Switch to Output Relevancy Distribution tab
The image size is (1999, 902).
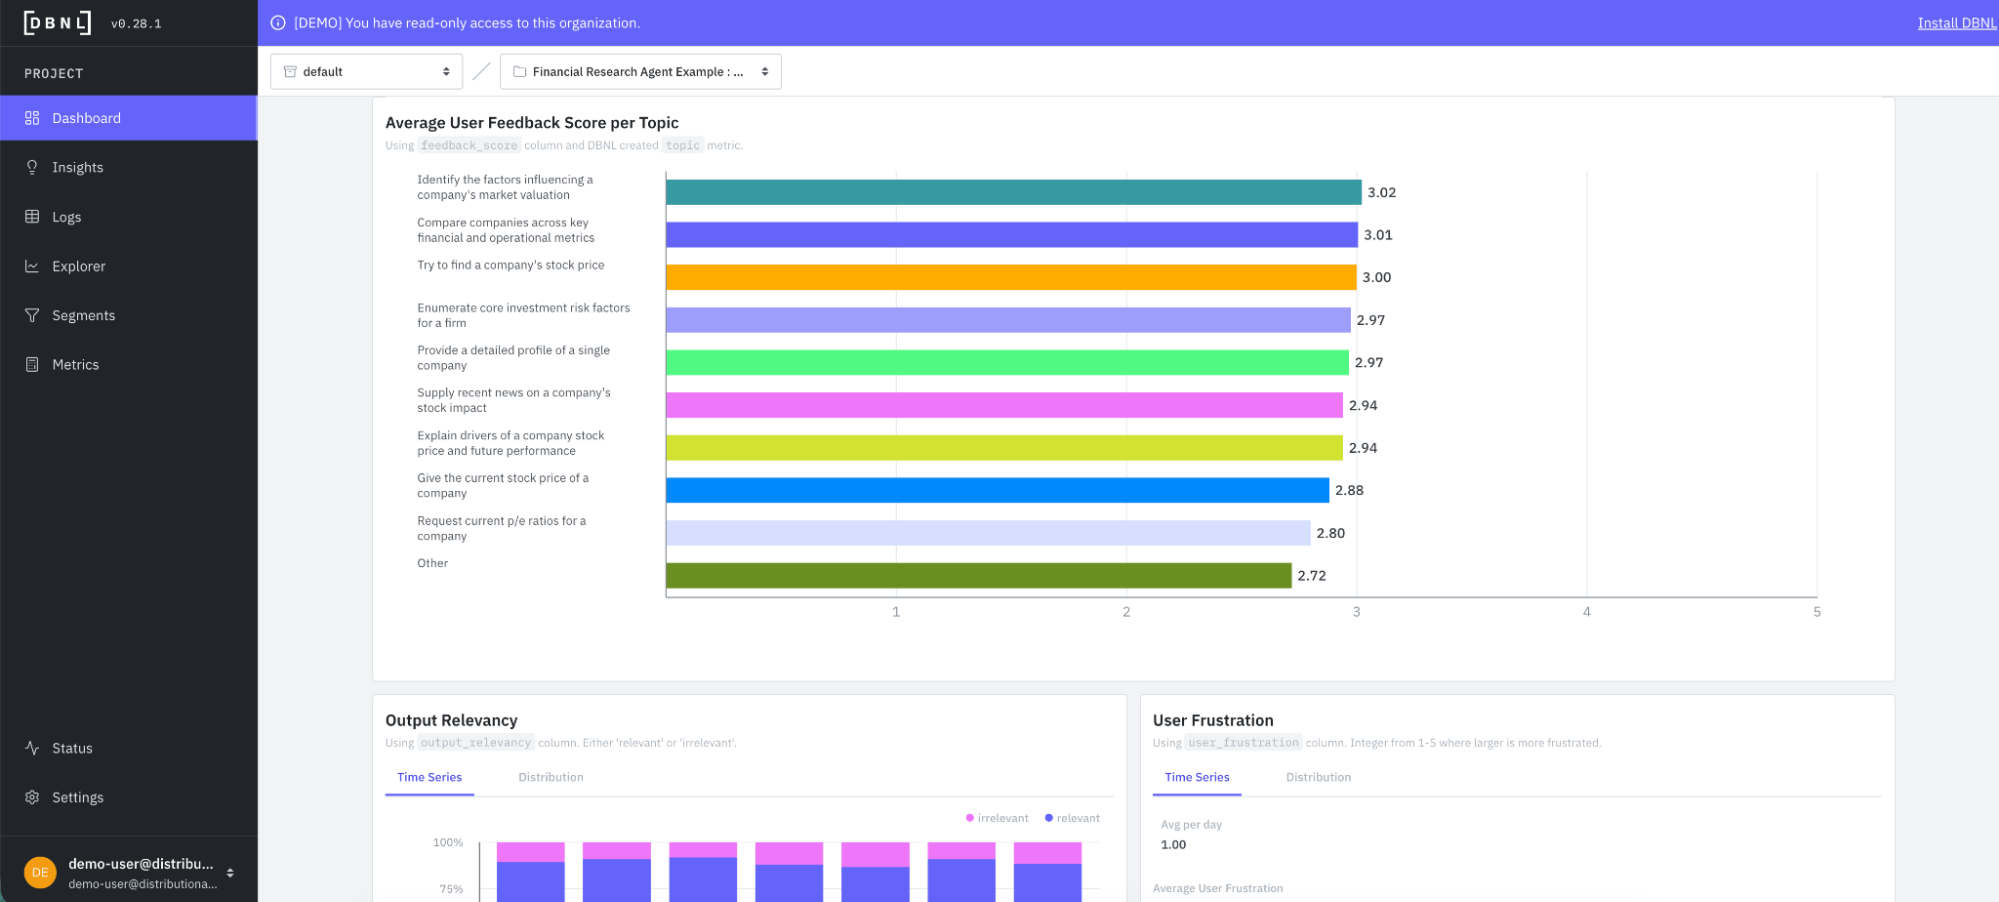[x=550, y=777]
